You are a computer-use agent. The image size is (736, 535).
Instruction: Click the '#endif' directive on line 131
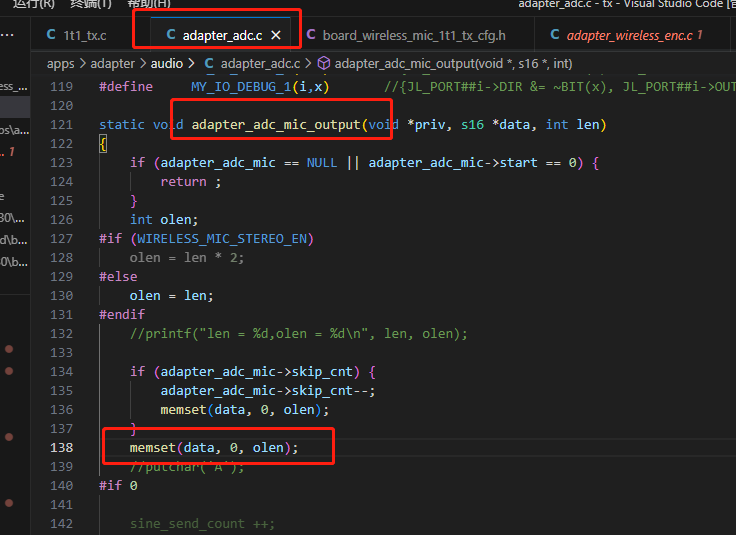(122, 314)
